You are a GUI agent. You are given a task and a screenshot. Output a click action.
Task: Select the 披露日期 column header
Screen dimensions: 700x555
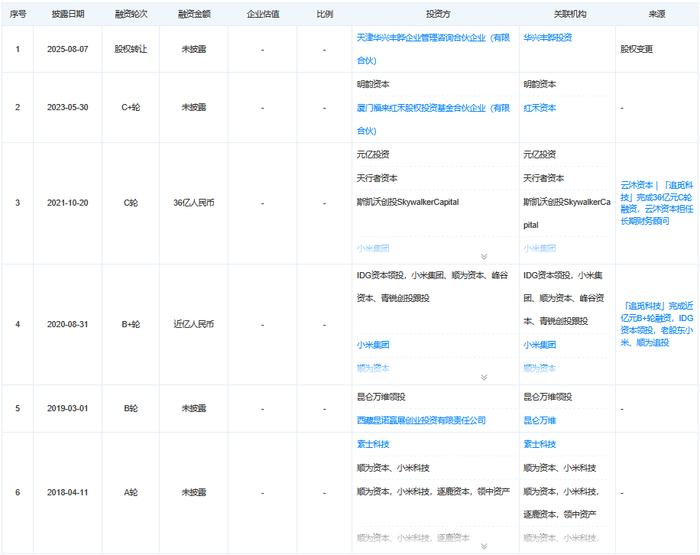(x=68, y=14)
